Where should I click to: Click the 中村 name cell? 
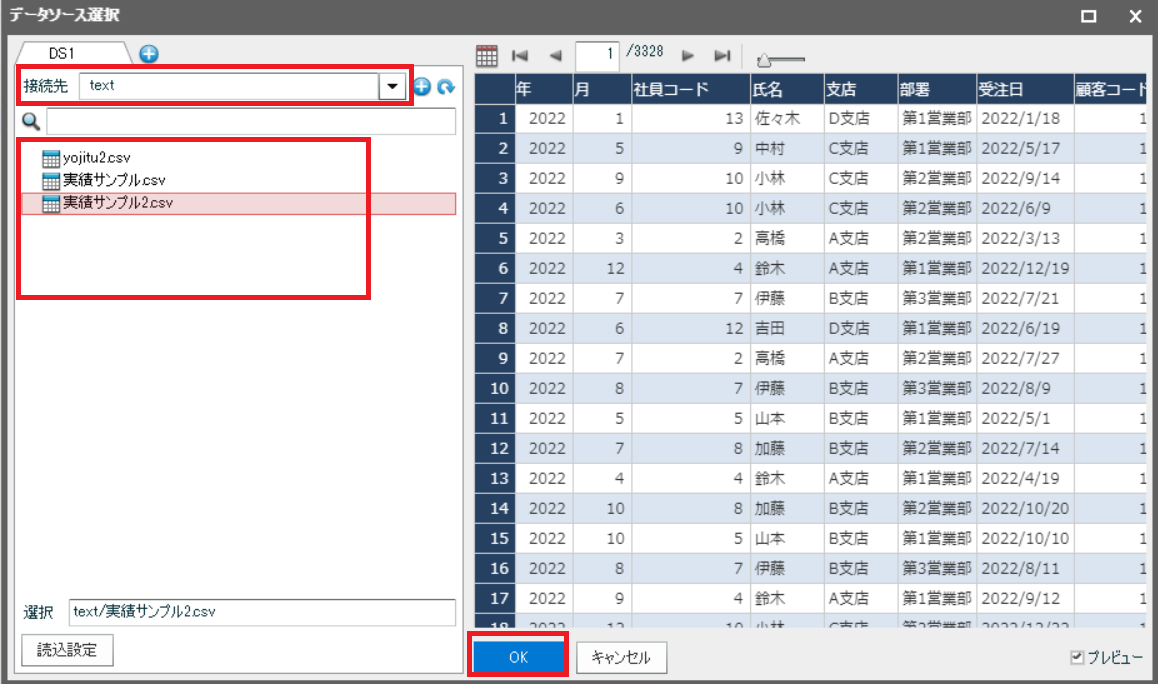click(787, 148)
